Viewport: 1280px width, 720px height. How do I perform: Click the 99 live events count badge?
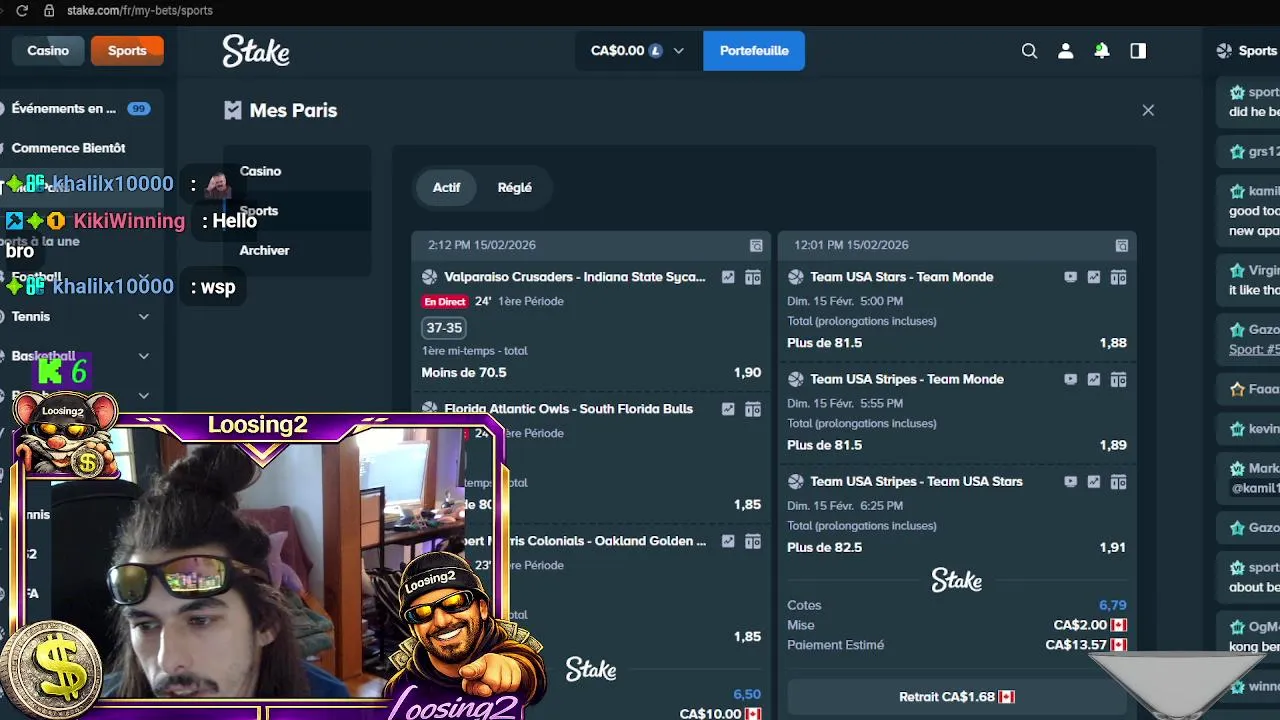tap(138, 108)
